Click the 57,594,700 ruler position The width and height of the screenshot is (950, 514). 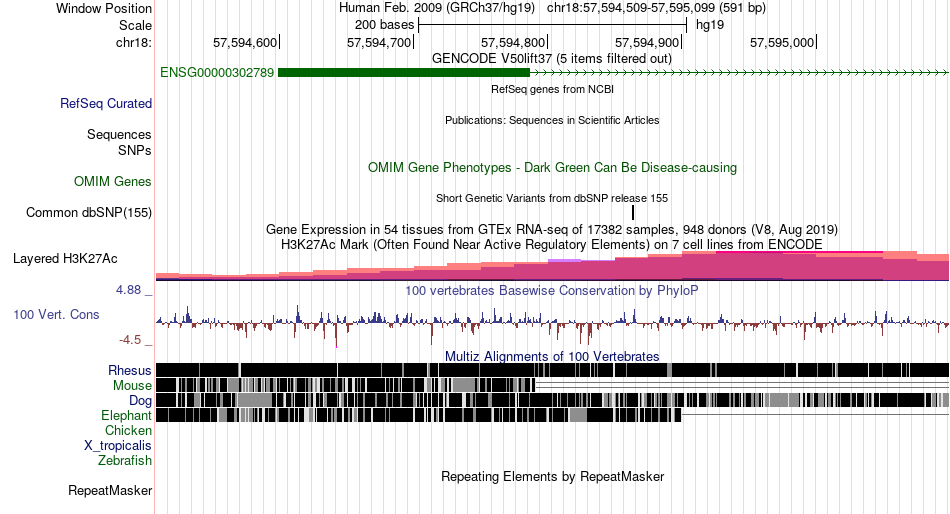coord(380,42)
